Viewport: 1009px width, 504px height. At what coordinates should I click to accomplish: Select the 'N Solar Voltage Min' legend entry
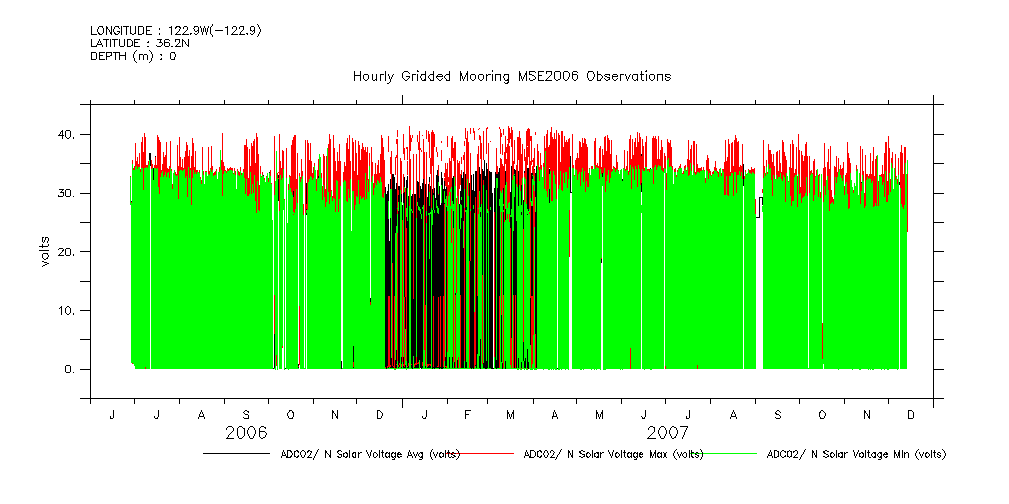[855, 454]
